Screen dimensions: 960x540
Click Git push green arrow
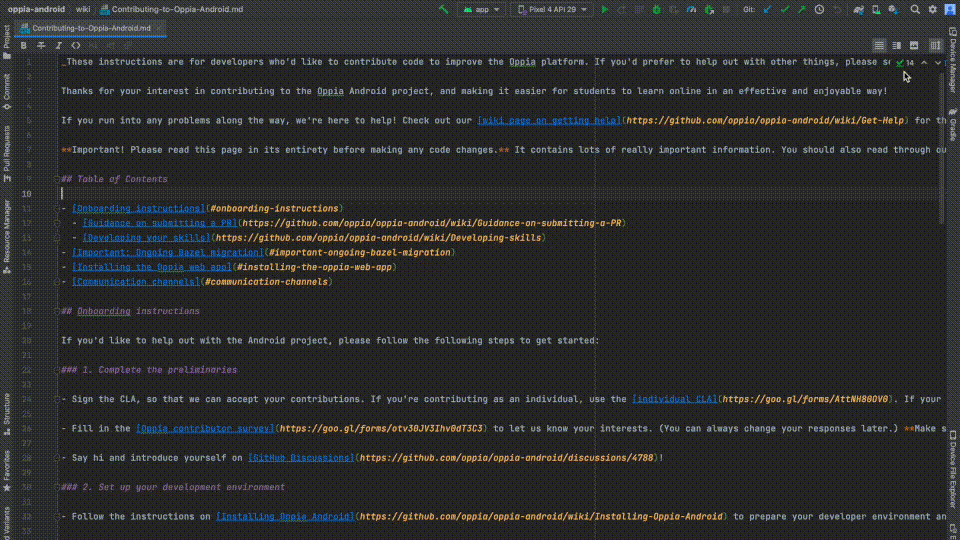coord(801,9)
